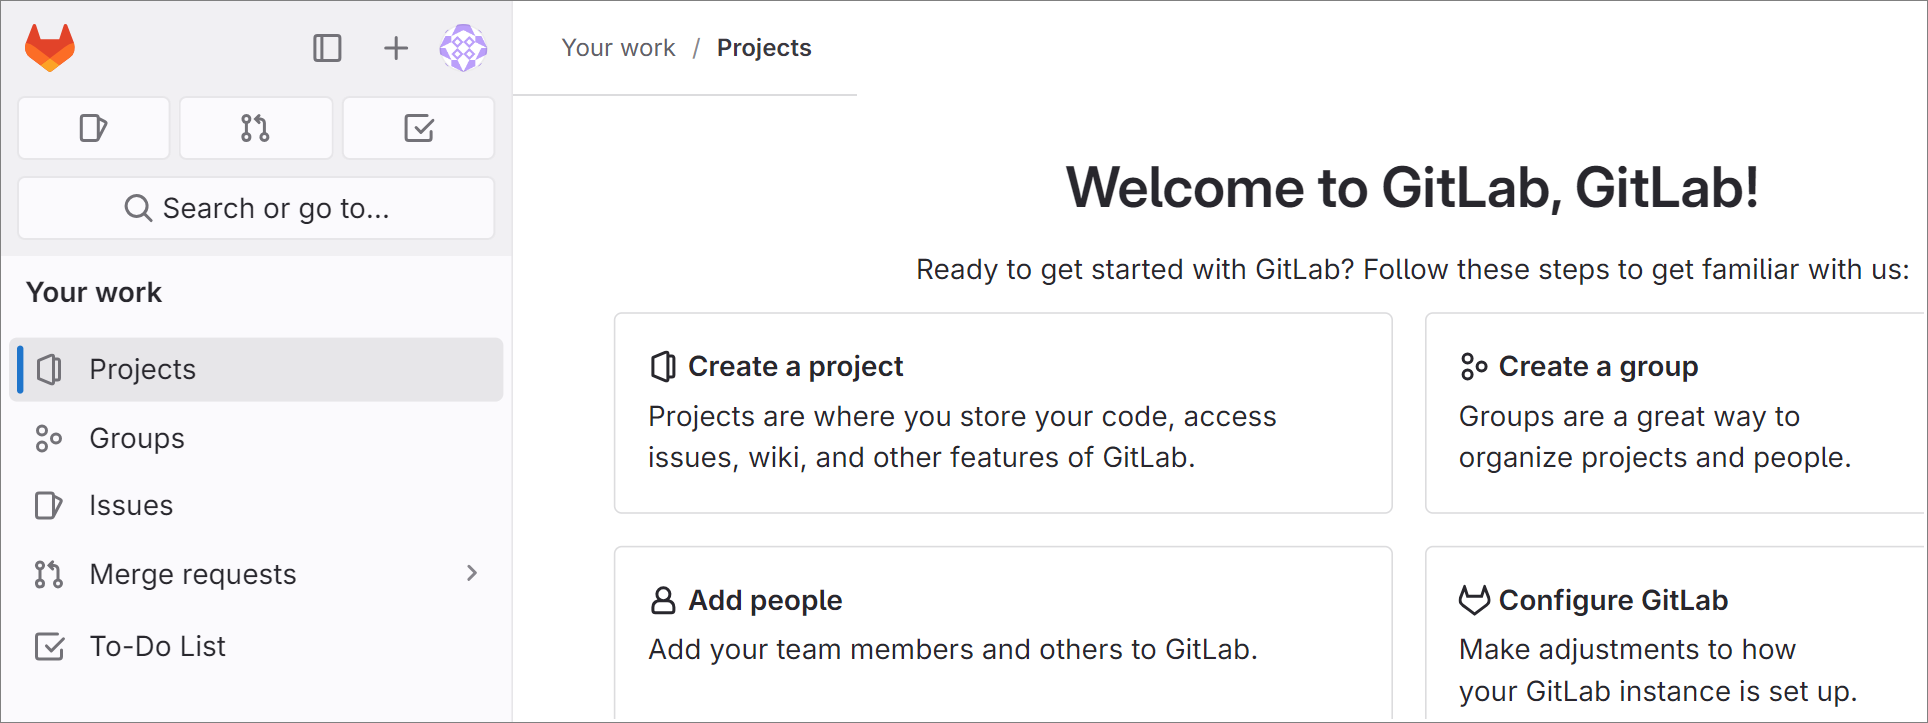This screenshot has height=723, width=1928.
Task: Open the To-Do List sidebar item
Action: click(x=256, y=646)
